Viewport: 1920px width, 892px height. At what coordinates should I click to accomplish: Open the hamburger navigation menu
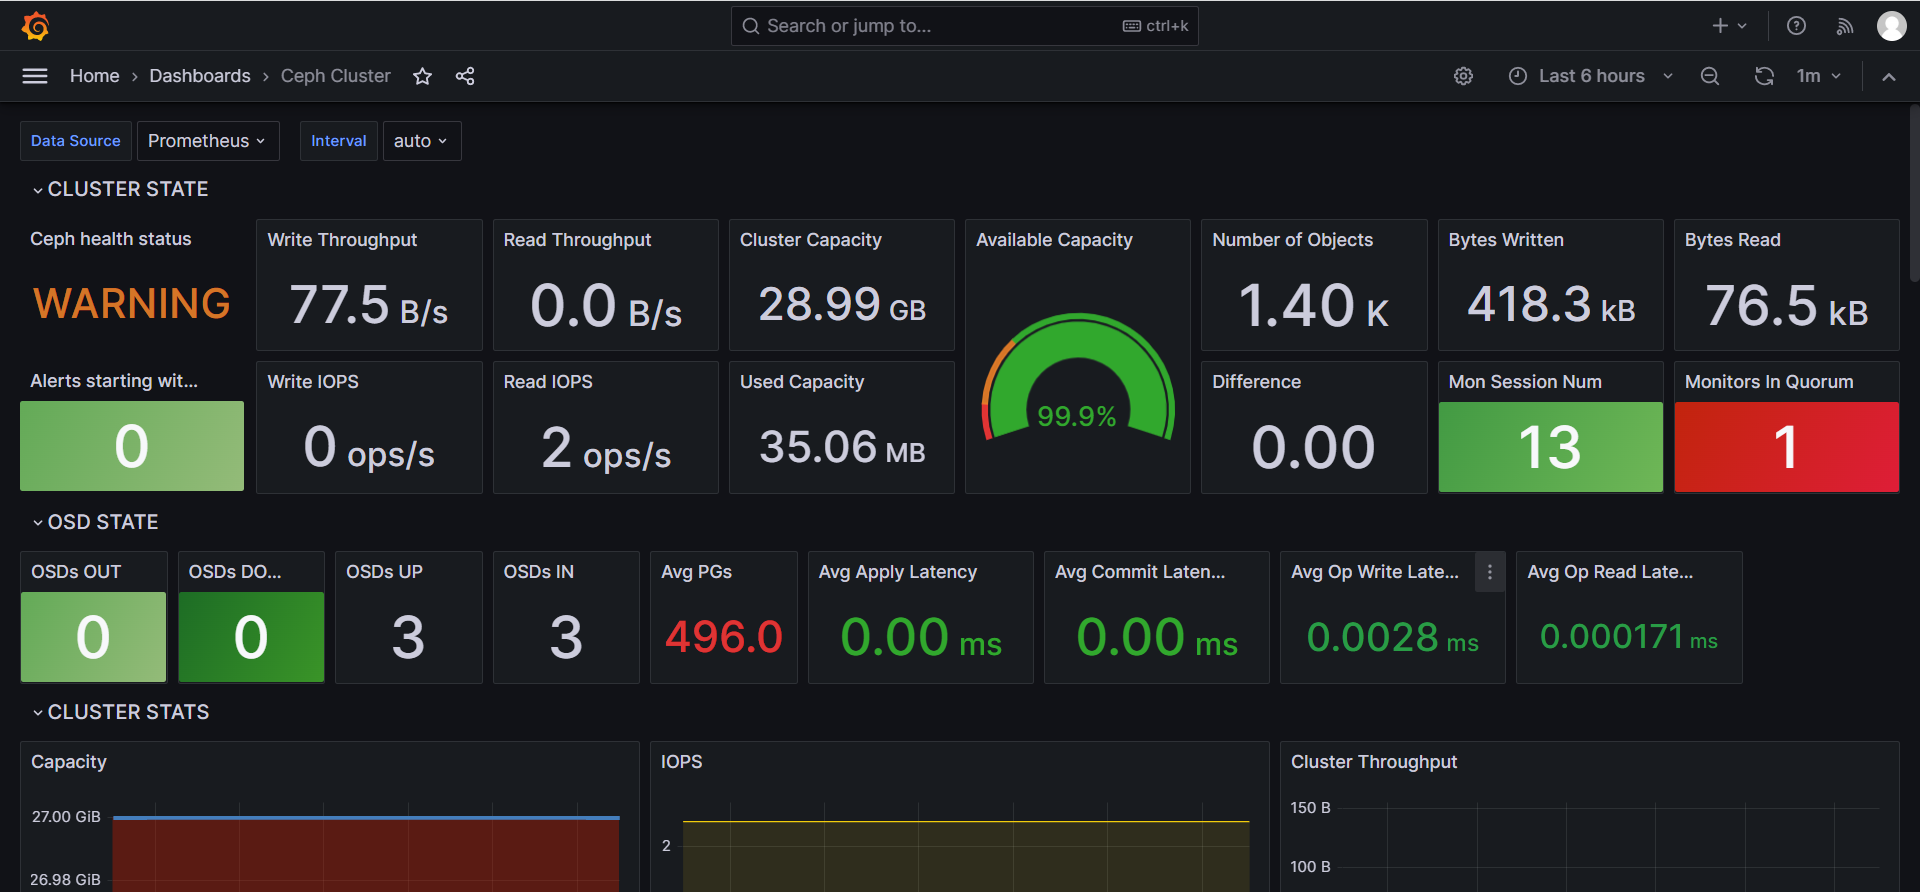[x=35, y=76]
